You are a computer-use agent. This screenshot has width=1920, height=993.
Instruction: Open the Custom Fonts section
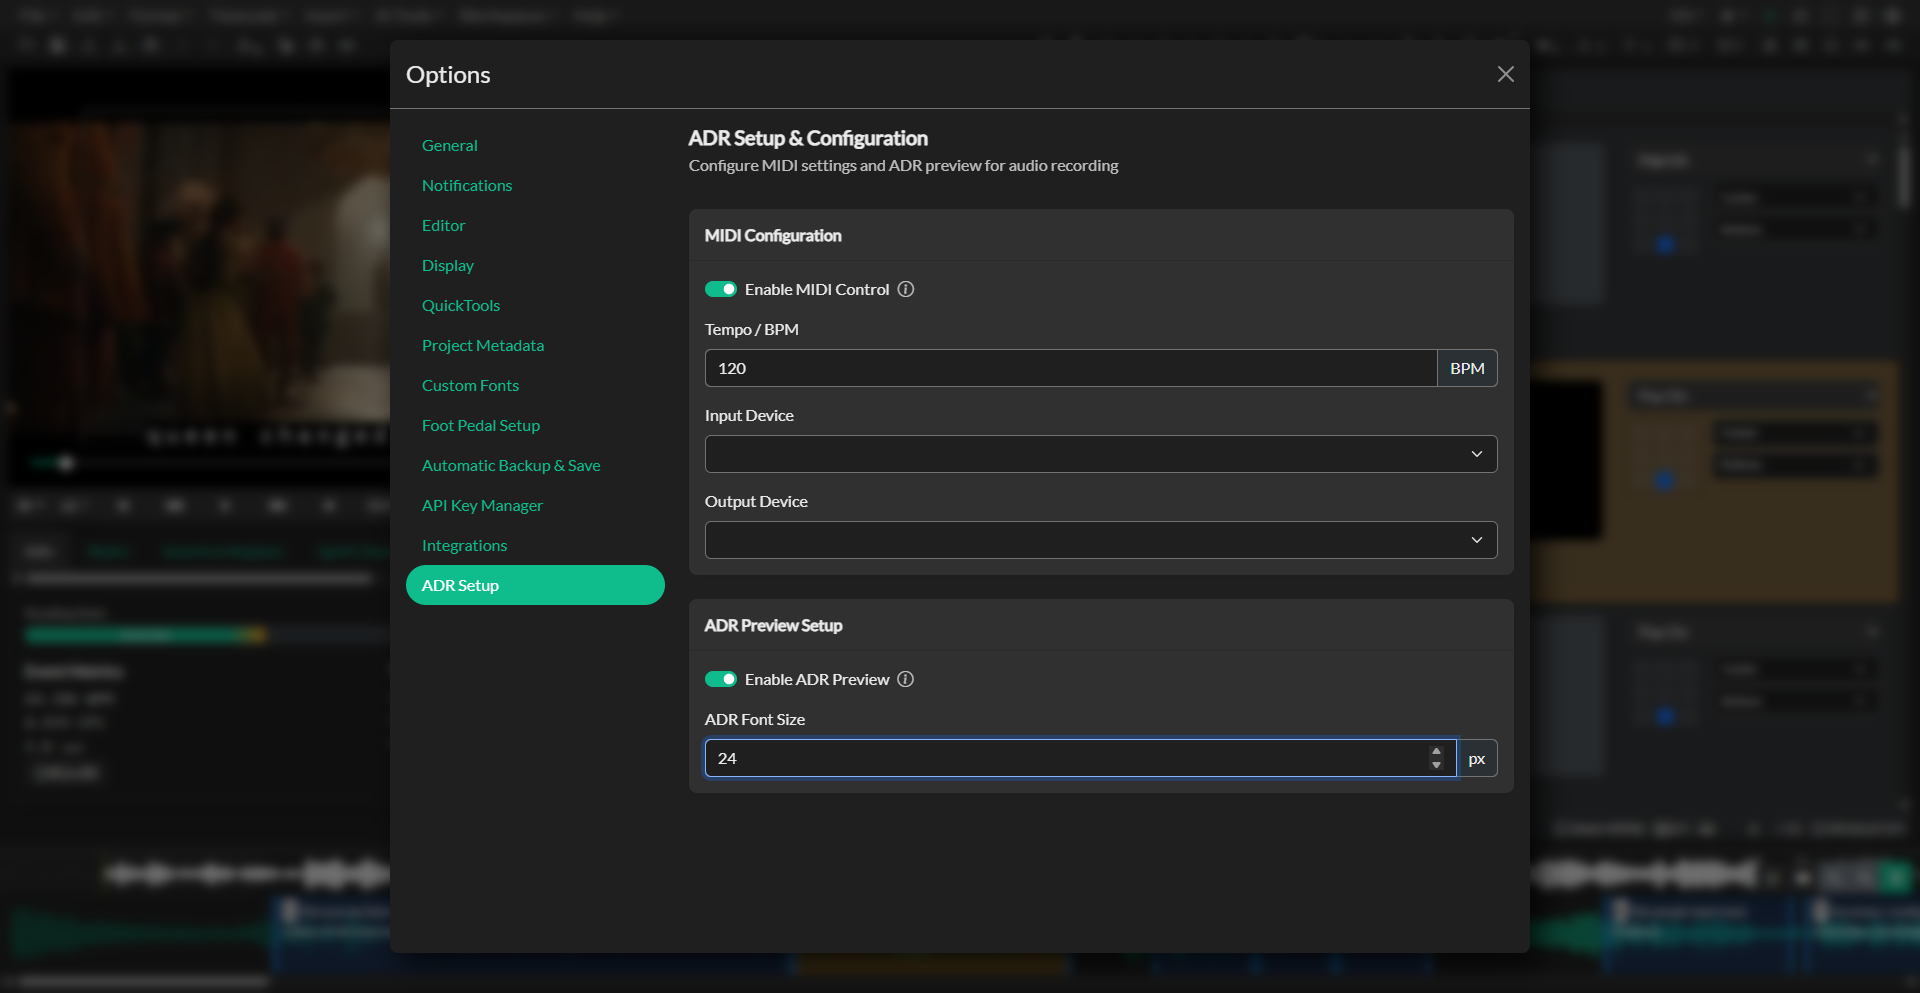coord(470,385)
